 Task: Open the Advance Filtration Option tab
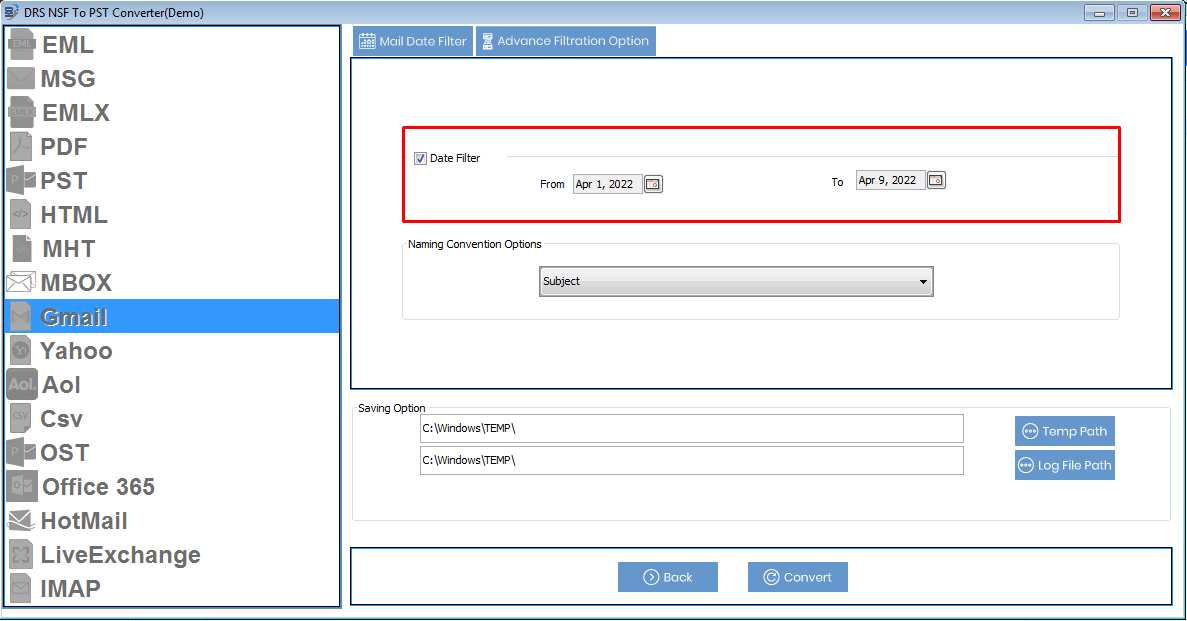tap(565, 41)
